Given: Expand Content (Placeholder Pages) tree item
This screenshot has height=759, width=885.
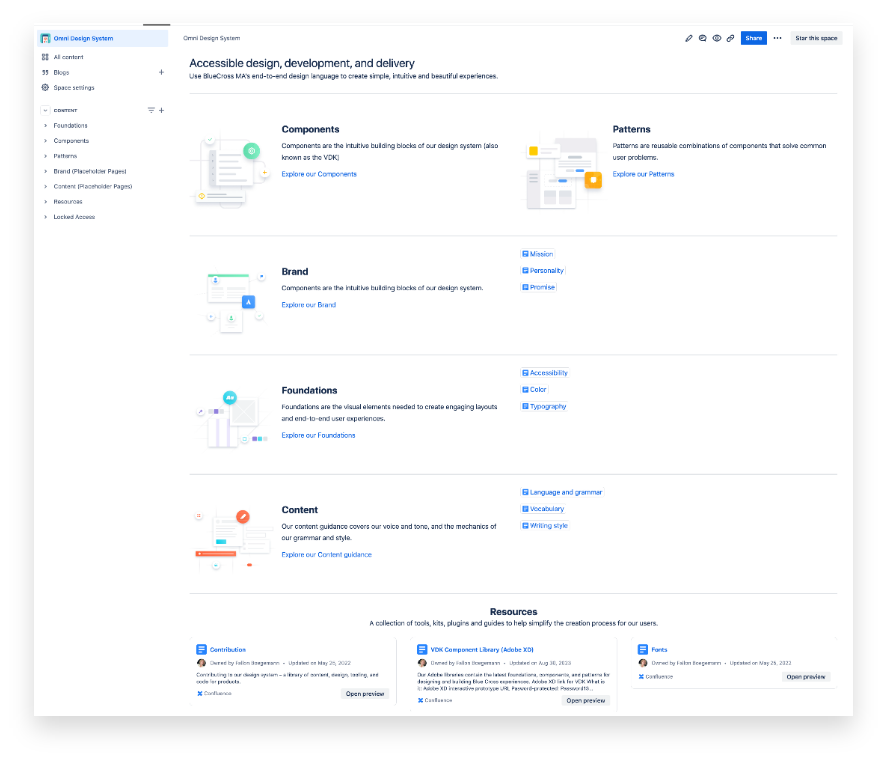Looking at the screenshot, I should coord(46,187).
